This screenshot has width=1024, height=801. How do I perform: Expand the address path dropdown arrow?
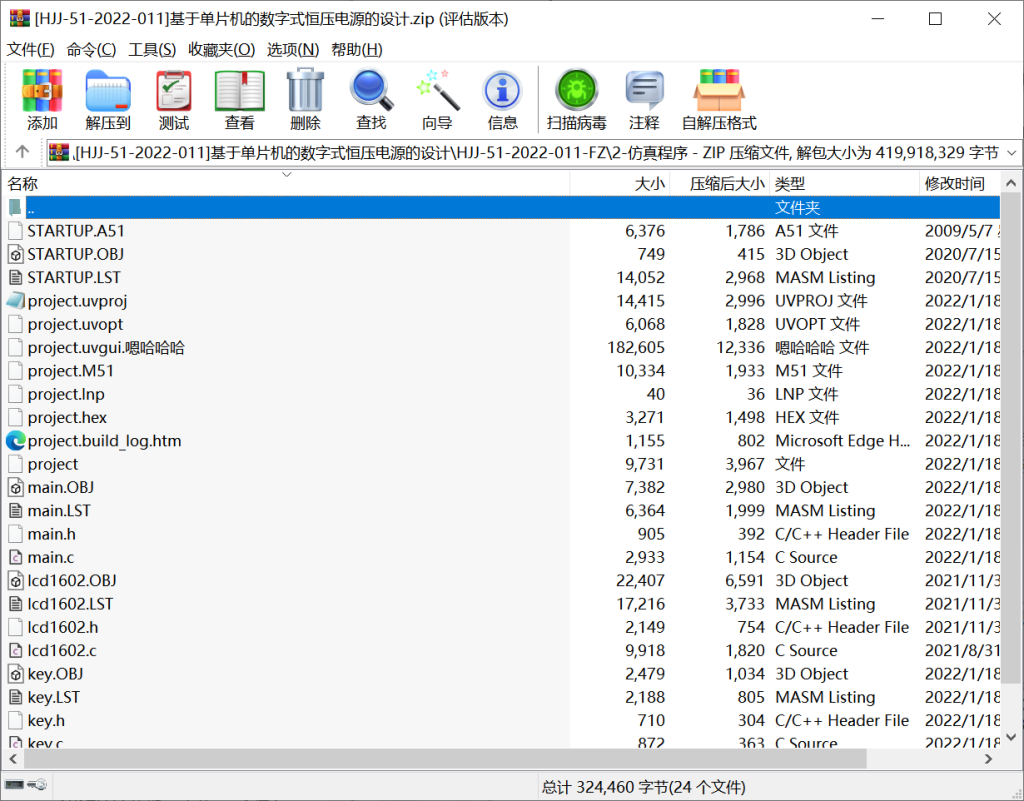[1010, 153]
